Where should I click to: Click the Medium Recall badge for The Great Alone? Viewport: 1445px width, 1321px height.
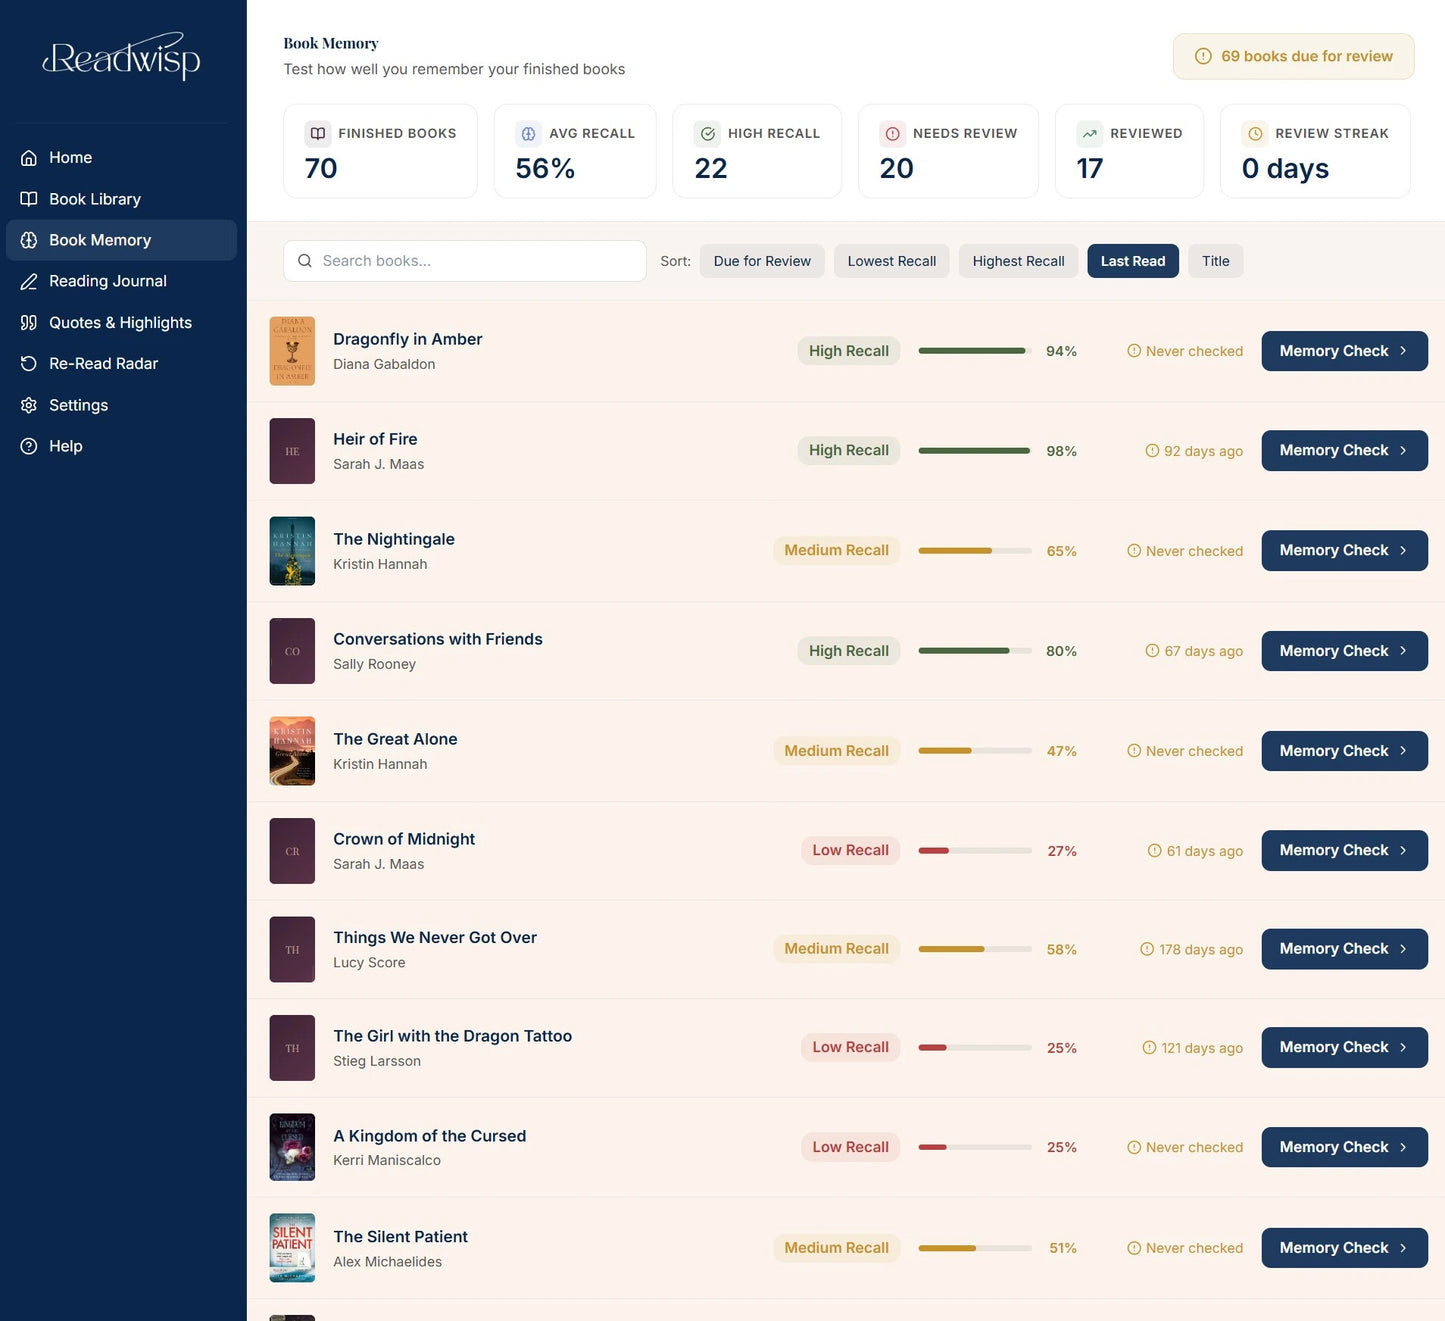pos(837,751)
